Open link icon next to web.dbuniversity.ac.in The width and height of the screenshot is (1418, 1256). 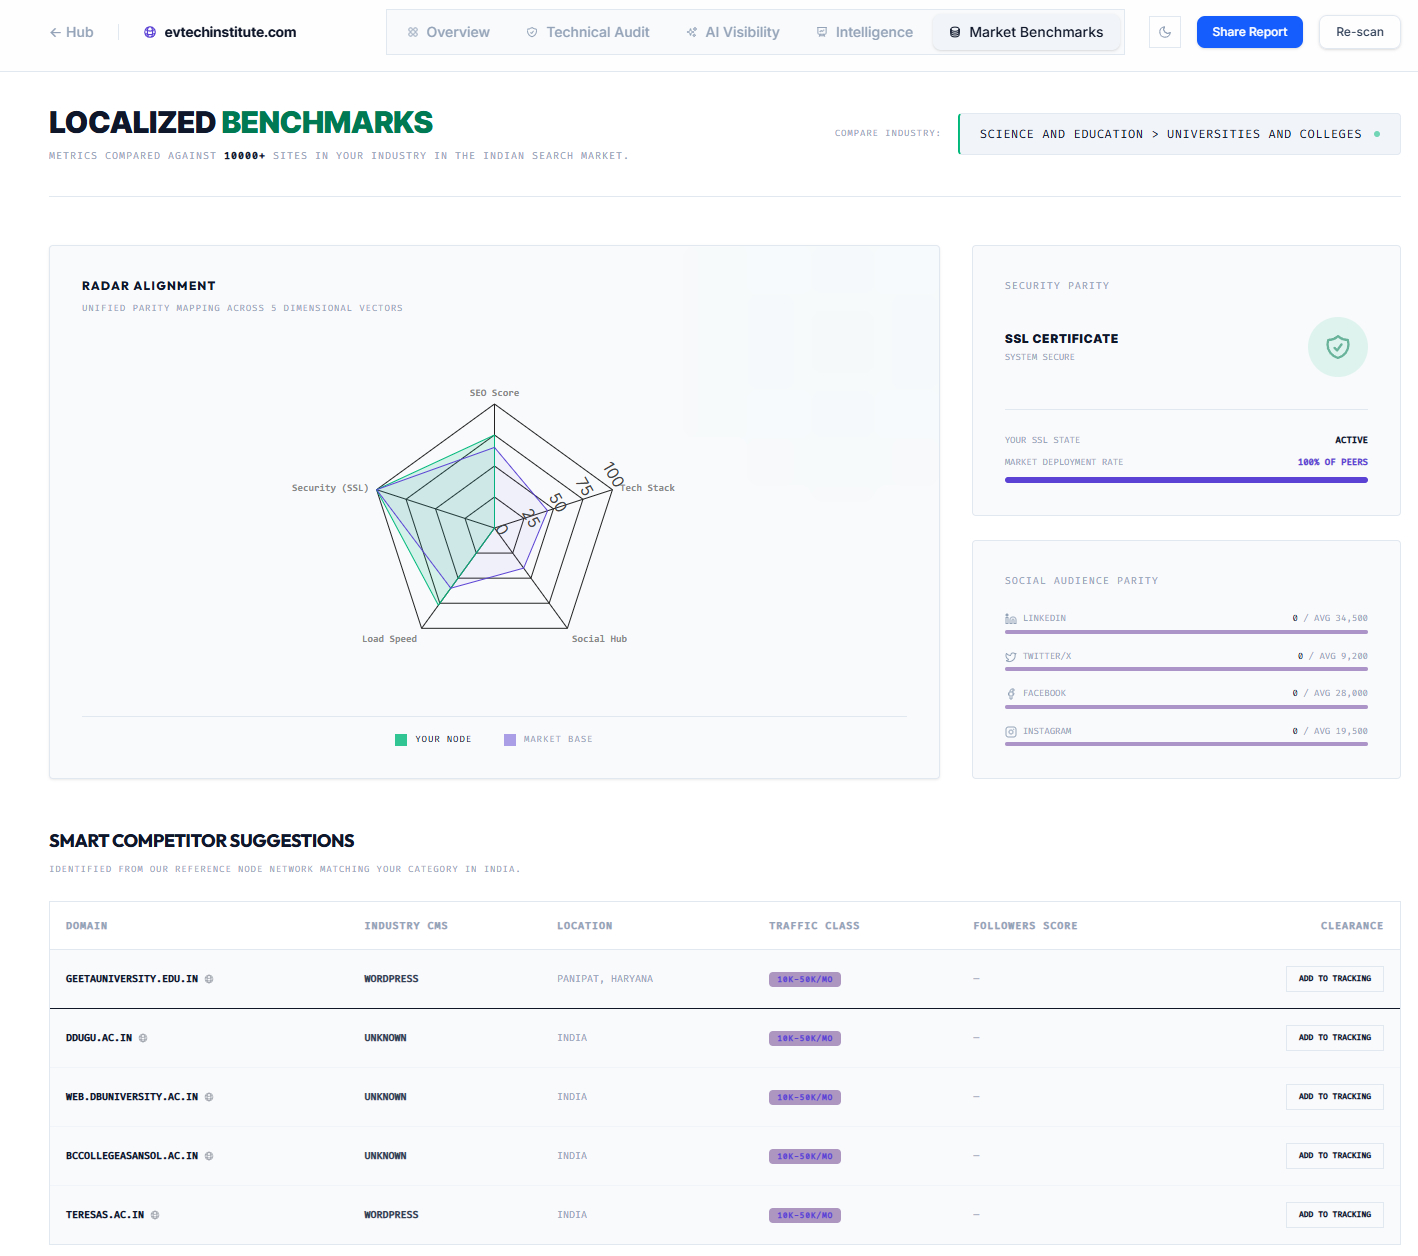(209, 1097)
